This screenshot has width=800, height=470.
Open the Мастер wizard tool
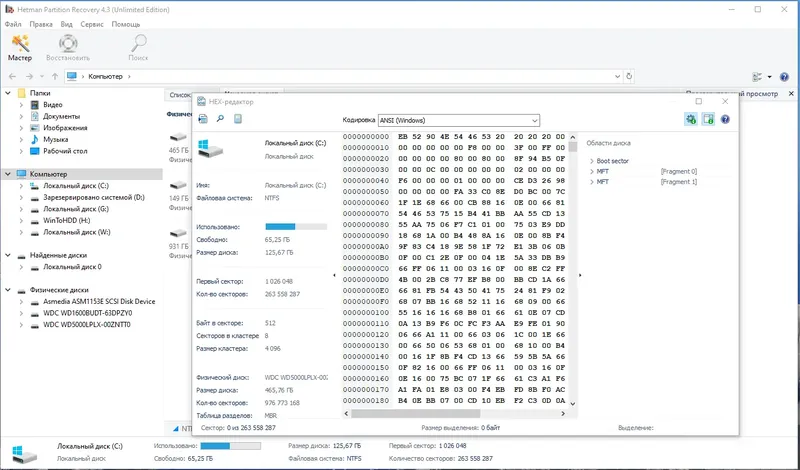(20, 48)
